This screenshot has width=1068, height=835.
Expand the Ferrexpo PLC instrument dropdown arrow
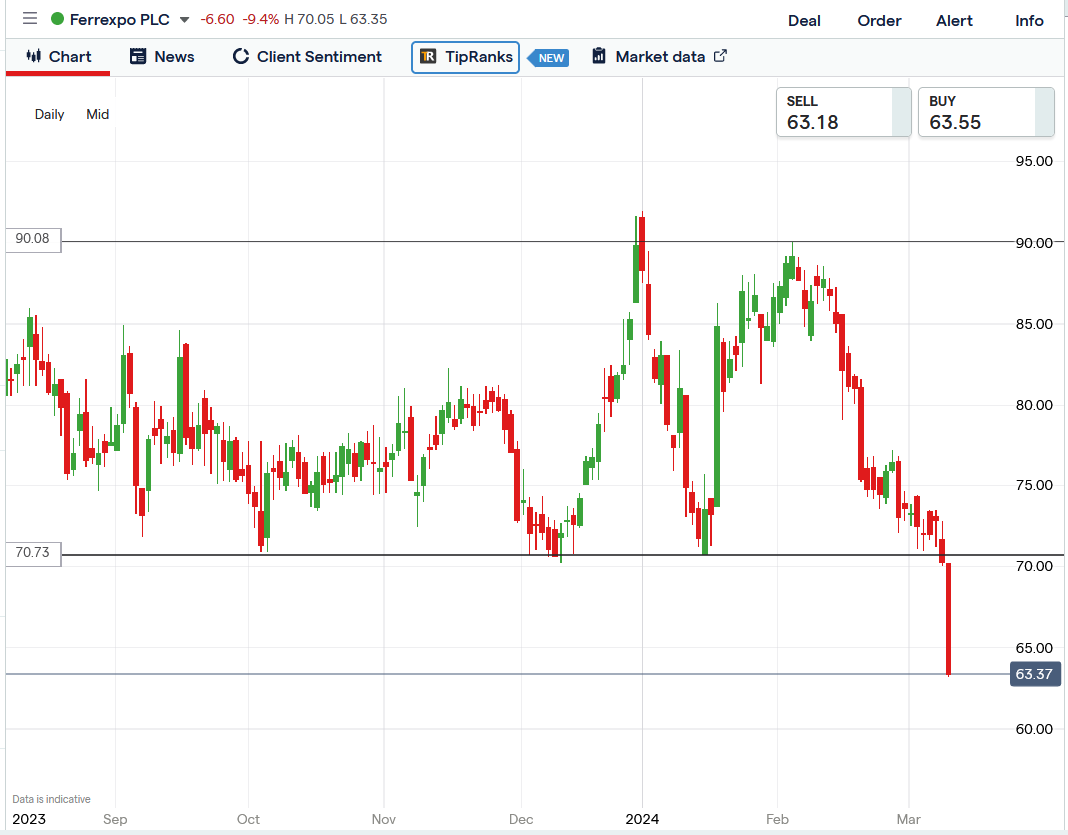point(184,20)
